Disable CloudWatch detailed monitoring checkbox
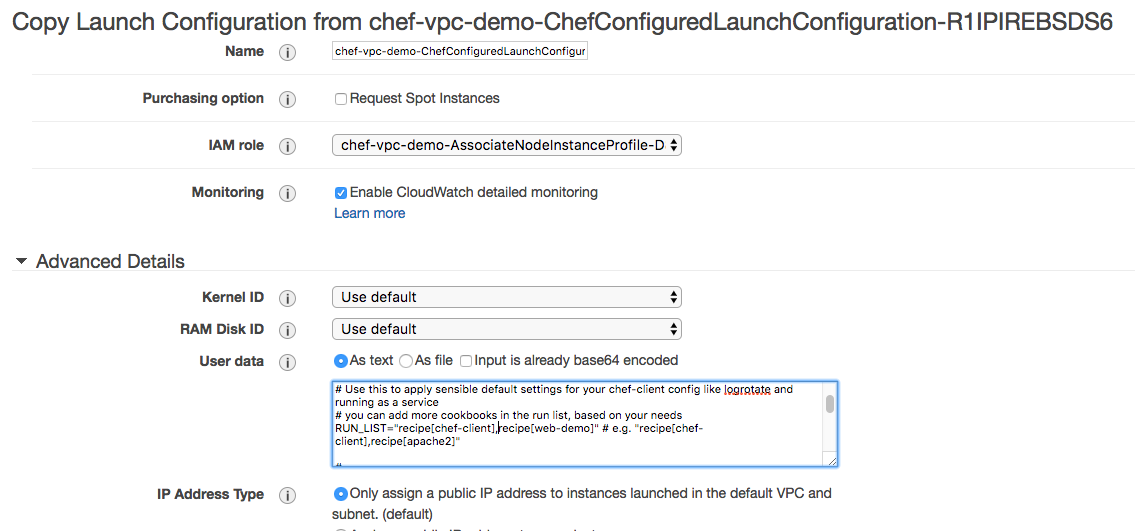 340,193
